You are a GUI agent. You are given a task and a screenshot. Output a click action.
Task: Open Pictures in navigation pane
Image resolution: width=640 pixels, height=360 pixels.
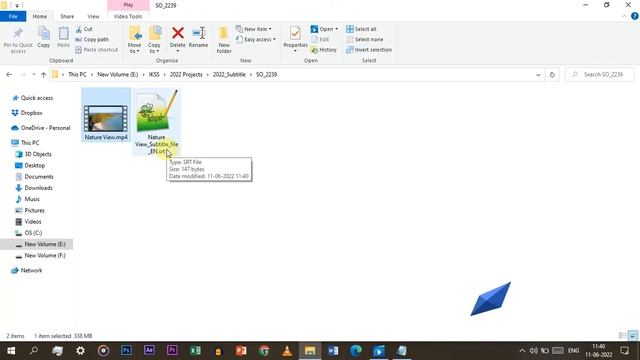[x=30, y=211]
